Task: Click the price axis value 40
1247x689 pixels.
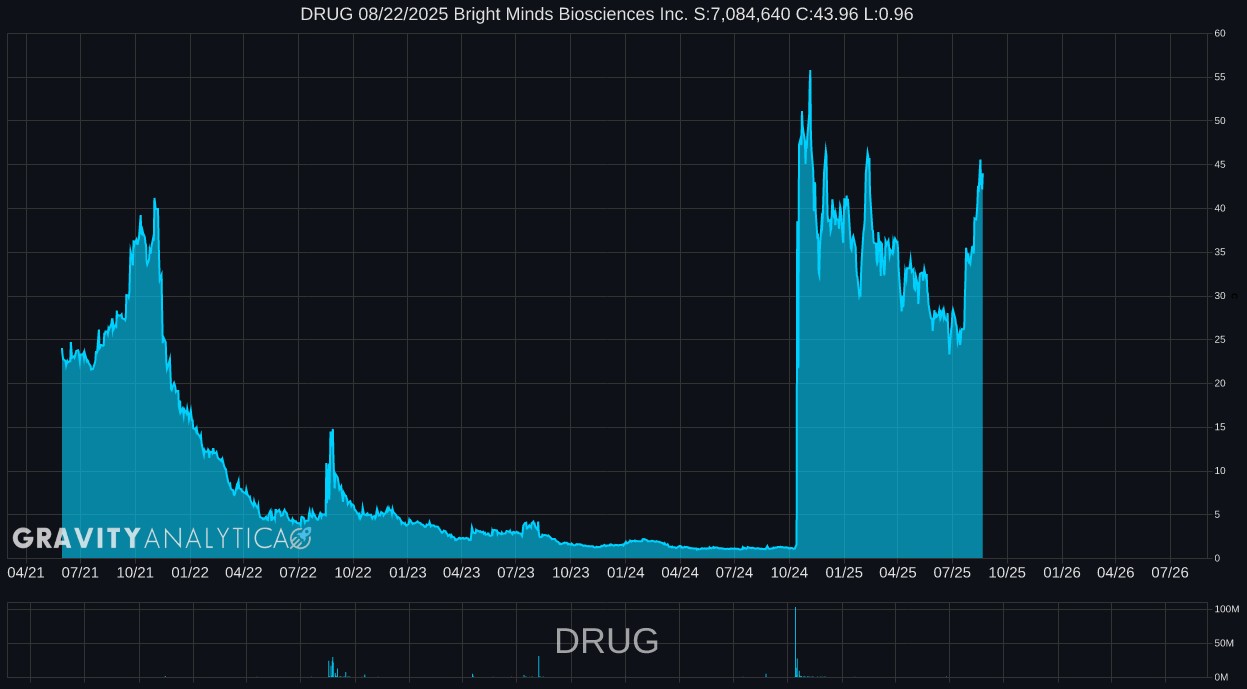Action: pos(1220,209)
